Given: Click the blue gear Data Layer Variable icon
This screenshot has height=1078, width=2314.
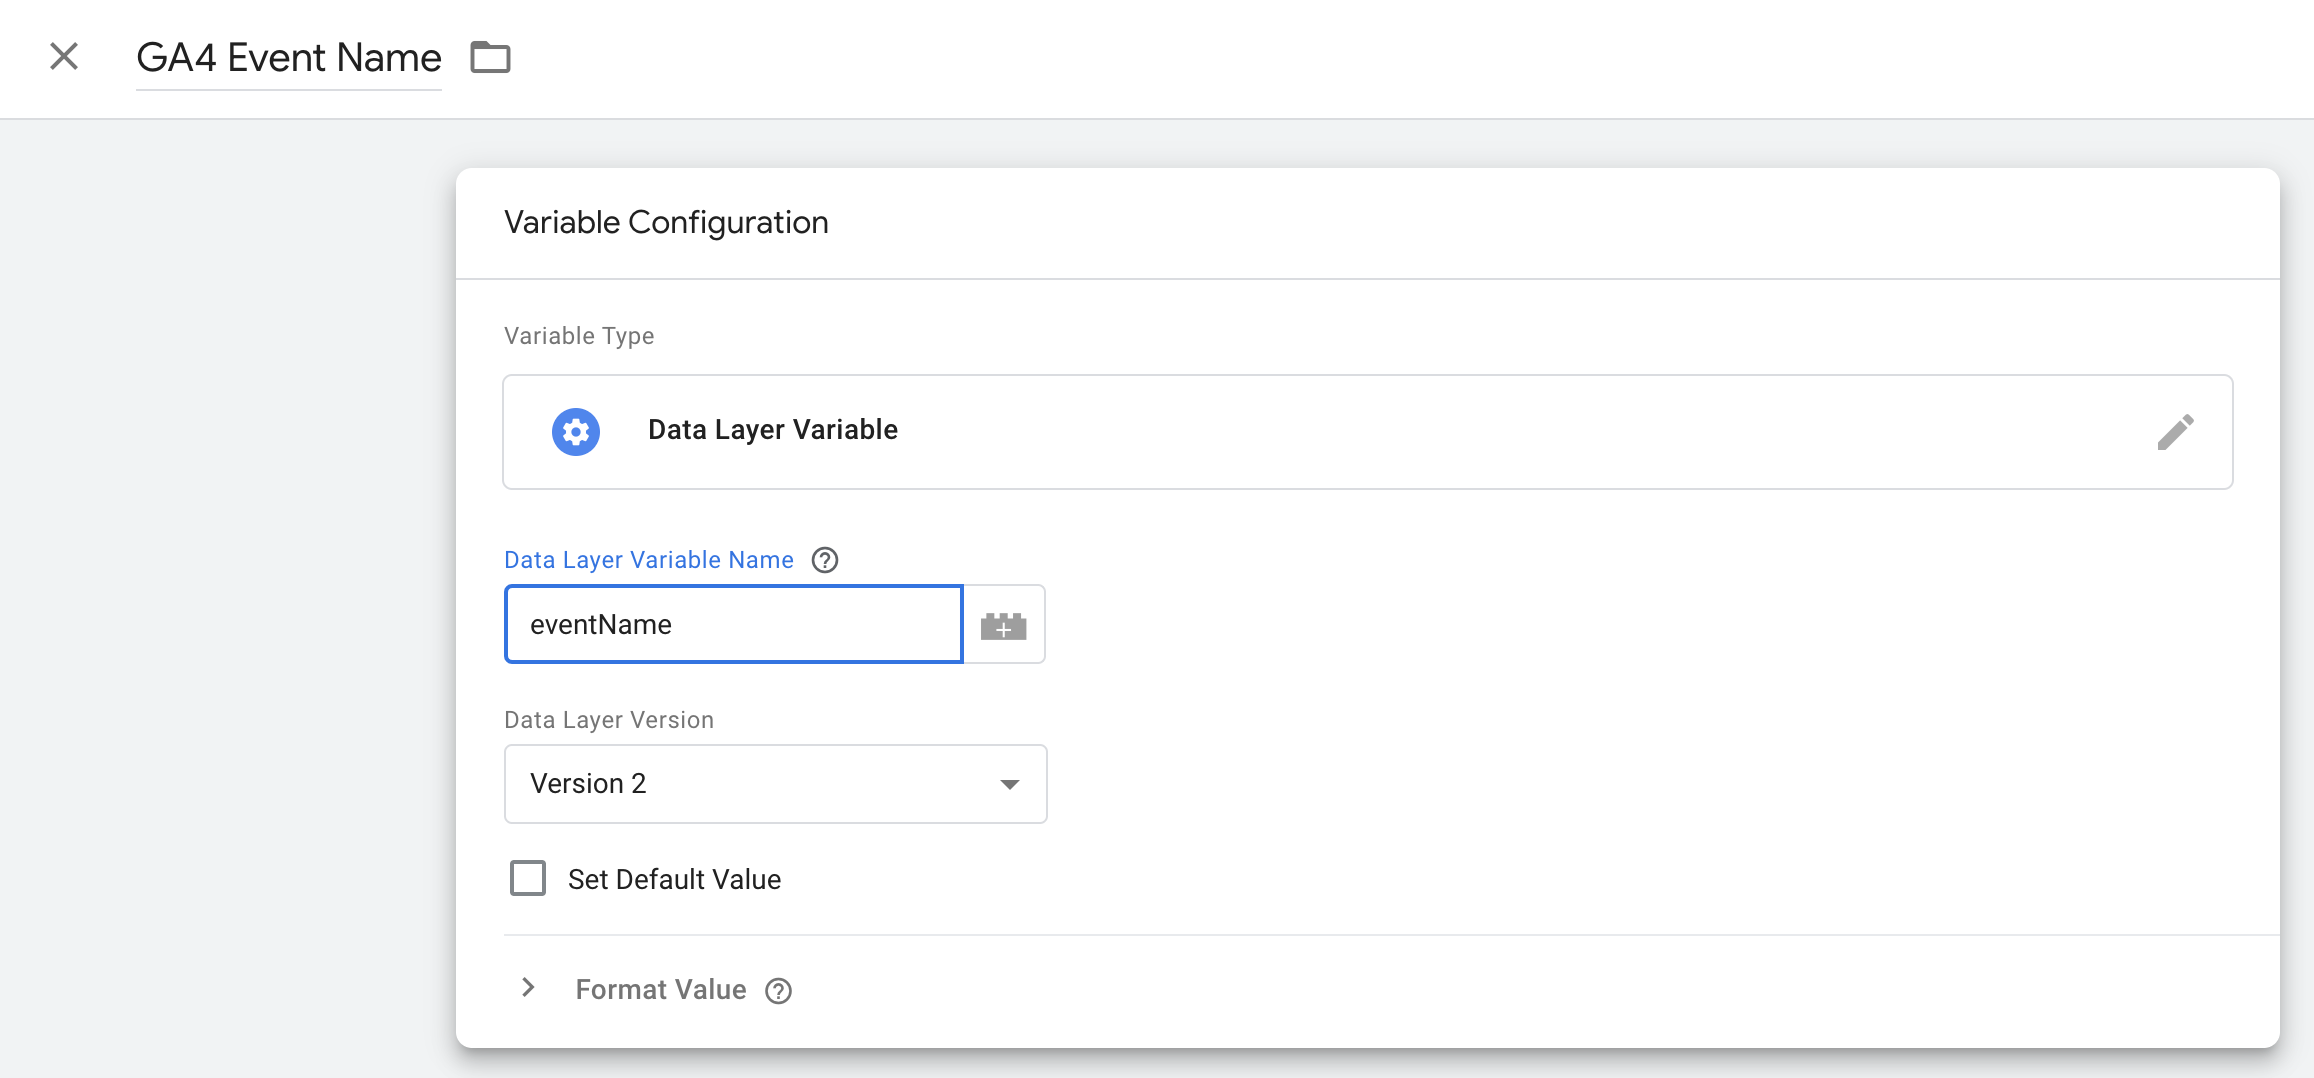Looking at the screenshot, I should click(576, 432).
